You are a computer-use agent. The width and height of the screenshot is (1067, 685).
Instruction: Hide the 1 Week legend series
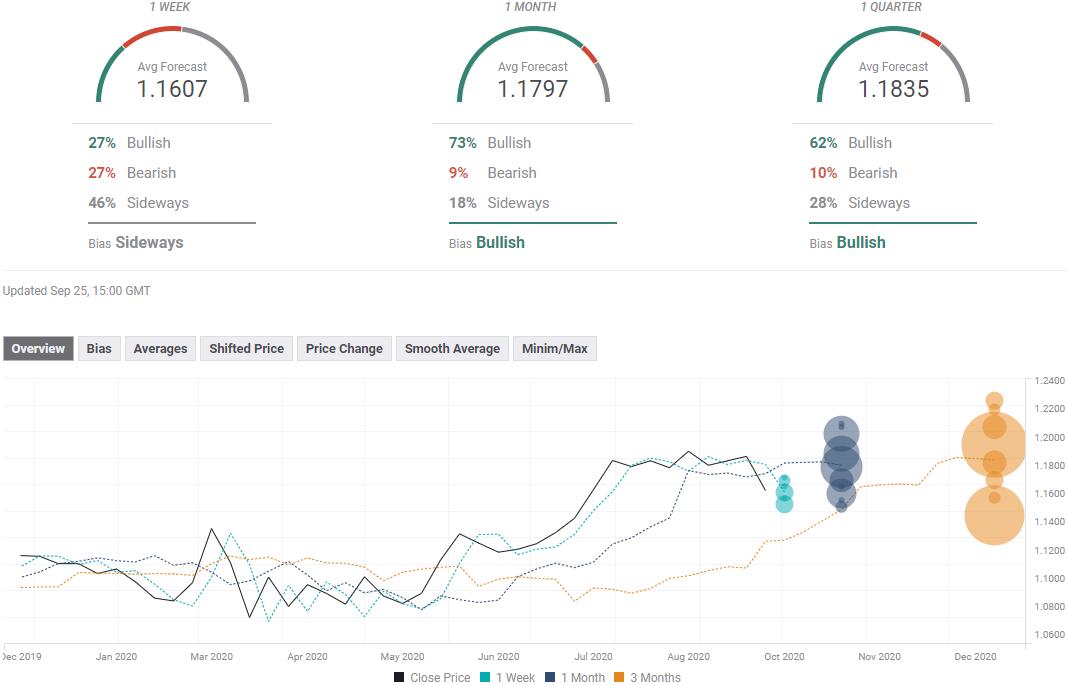pyautogui.click(x=506, y=677)
